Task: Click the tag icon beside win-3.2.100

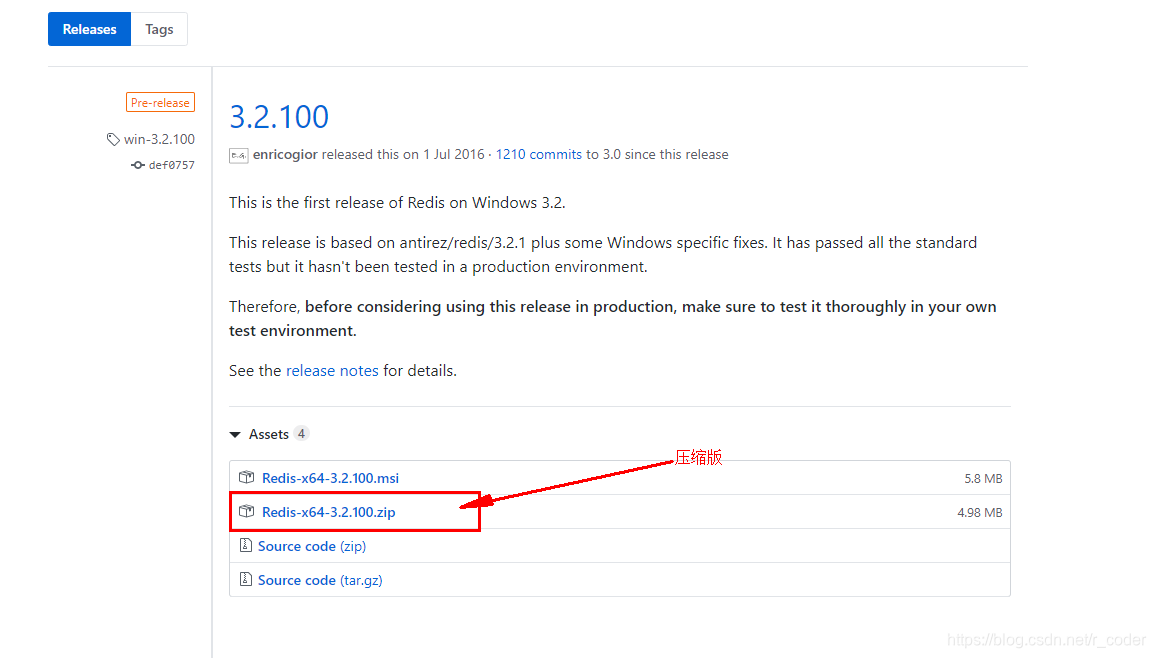Action: click(113, 139)
